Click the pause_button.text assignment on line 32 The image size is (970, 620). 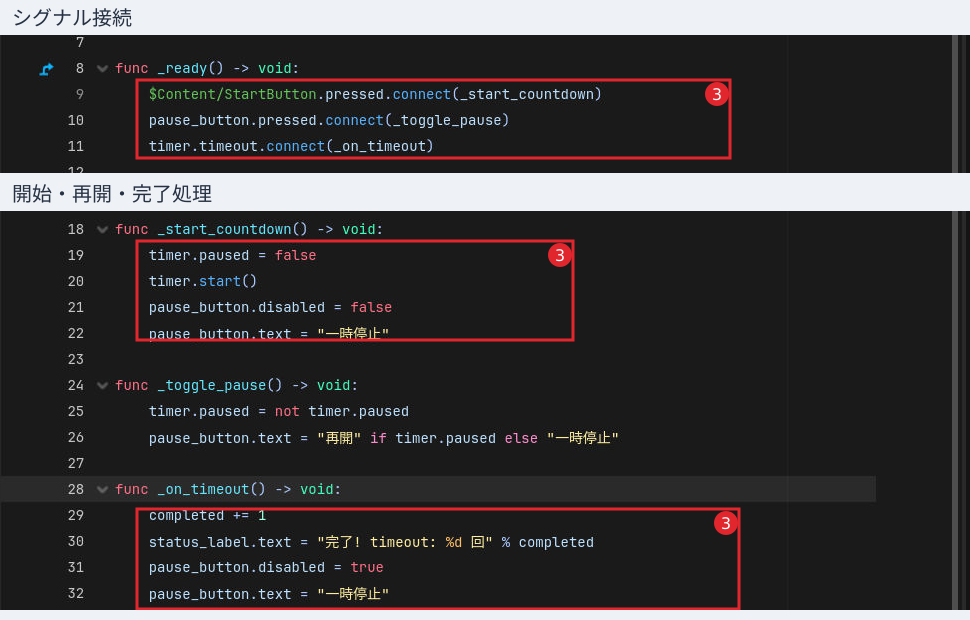pyautogui.click(x=268, y=594)
